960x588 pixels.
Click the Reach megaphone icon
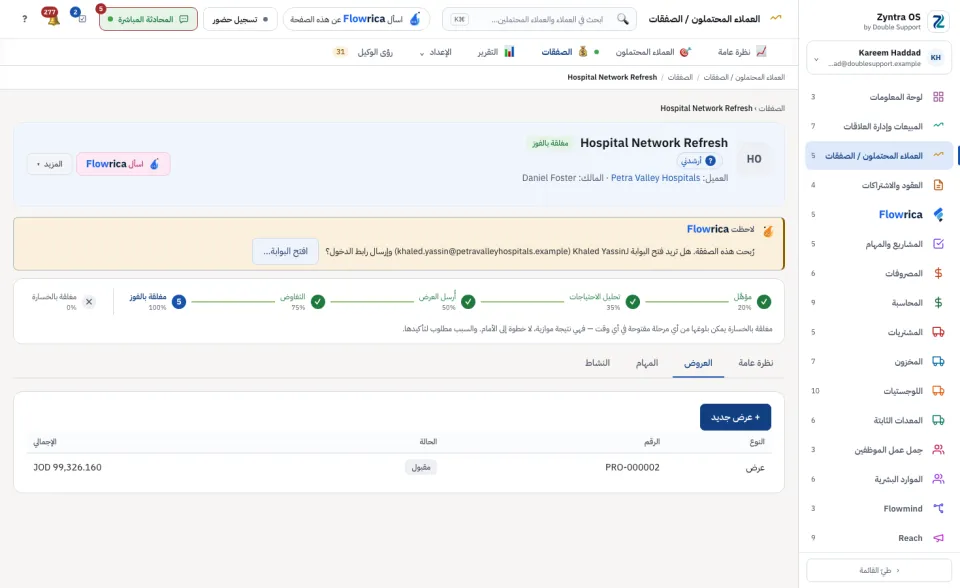(x=938, y=538)
